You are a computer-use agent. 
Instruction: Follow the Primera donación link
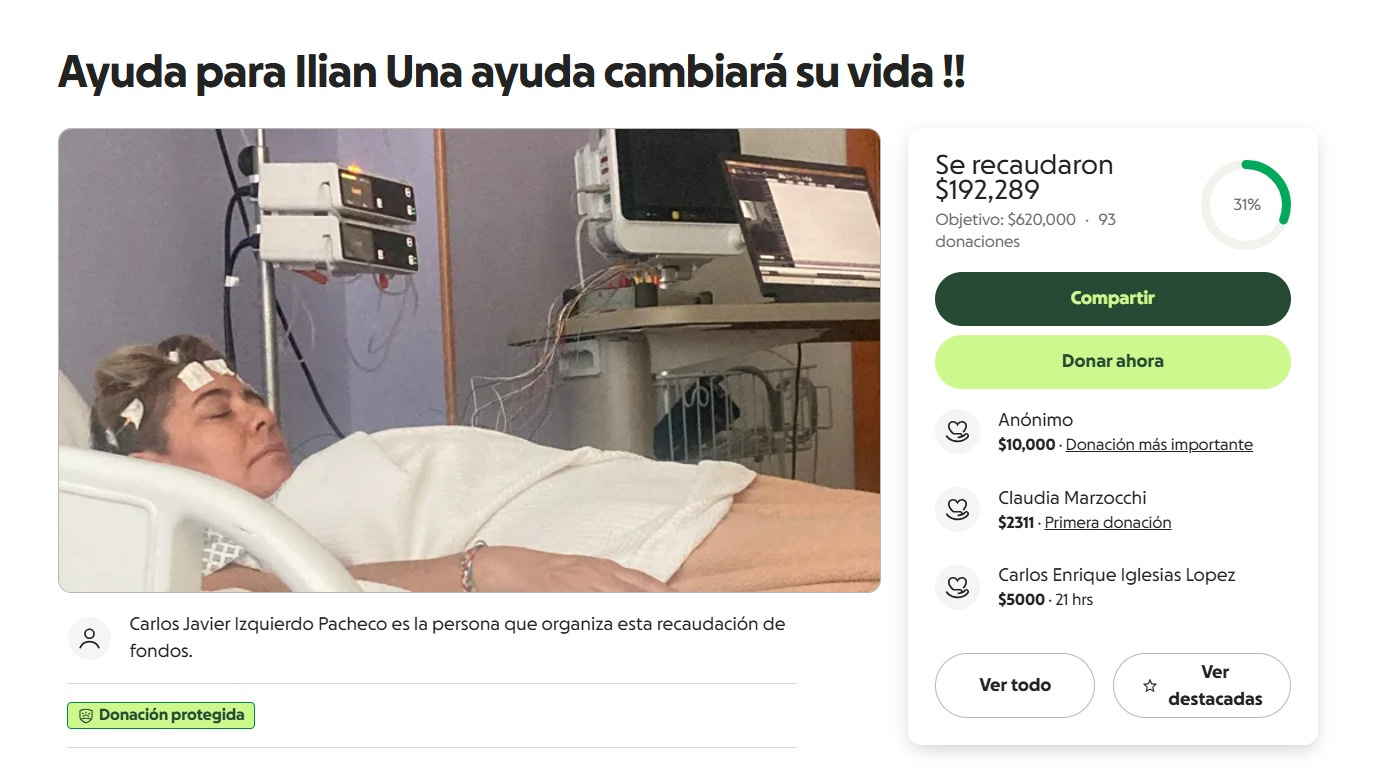coord(1108,523)
